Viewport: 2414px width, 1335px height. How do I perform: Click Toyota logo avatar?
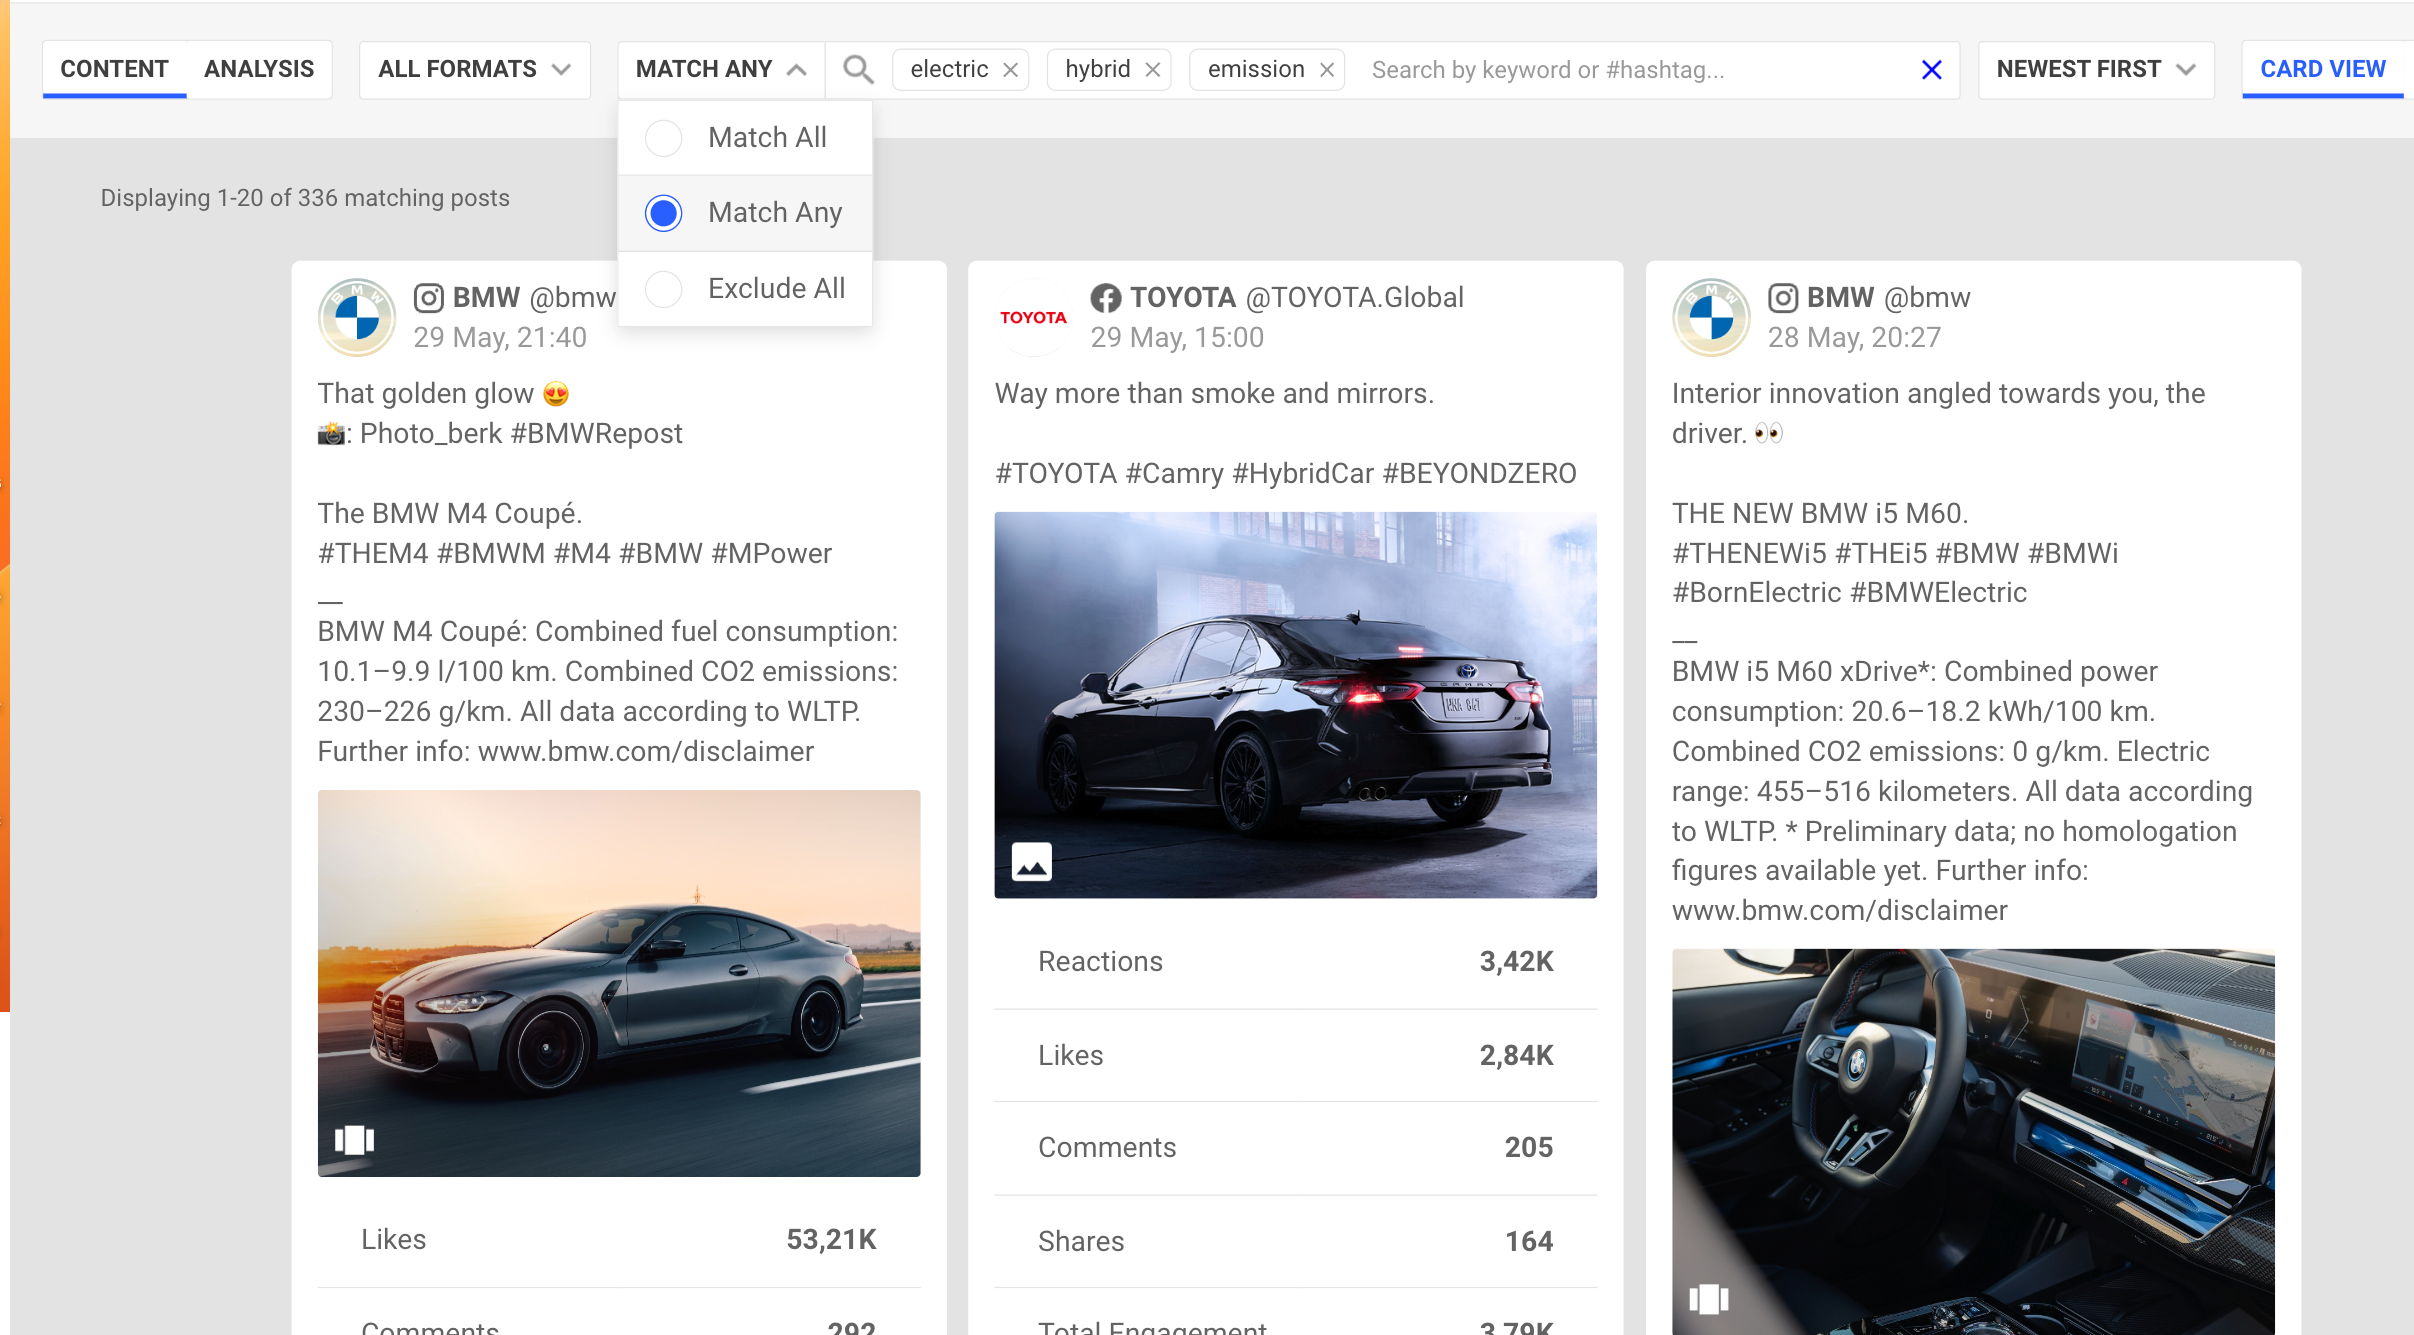tap(1033, 318)
